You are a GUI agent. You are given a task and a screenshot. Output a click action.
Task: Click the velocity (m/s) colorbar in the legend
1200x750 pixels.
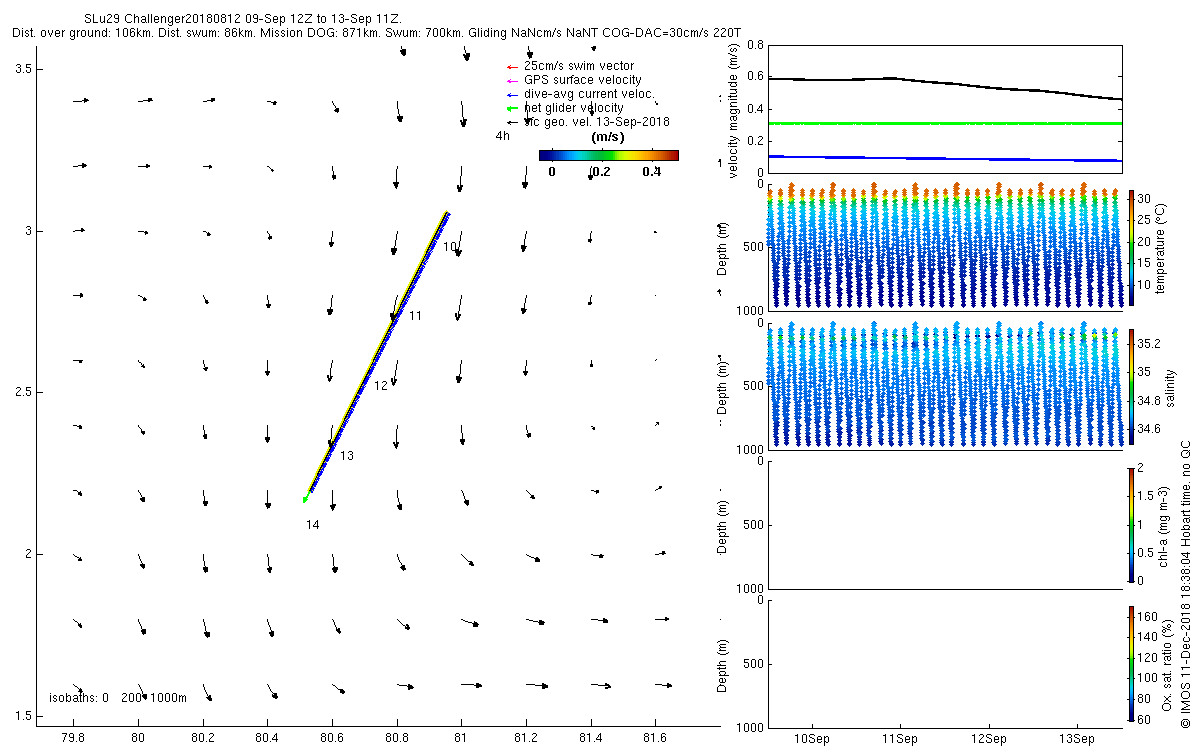[608, 155]
